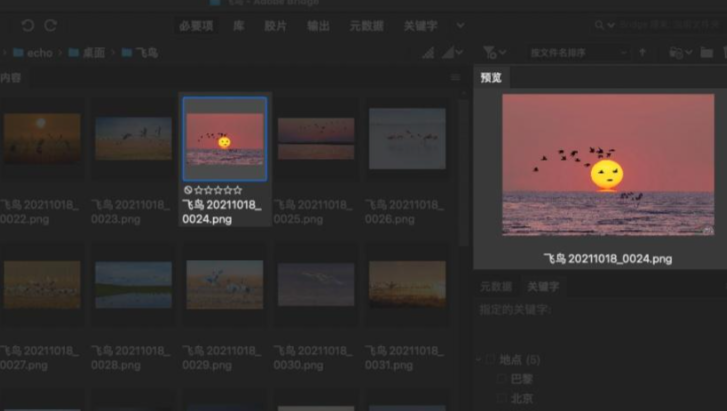Select the 内容 panel tab

click(x=10, y=78)
